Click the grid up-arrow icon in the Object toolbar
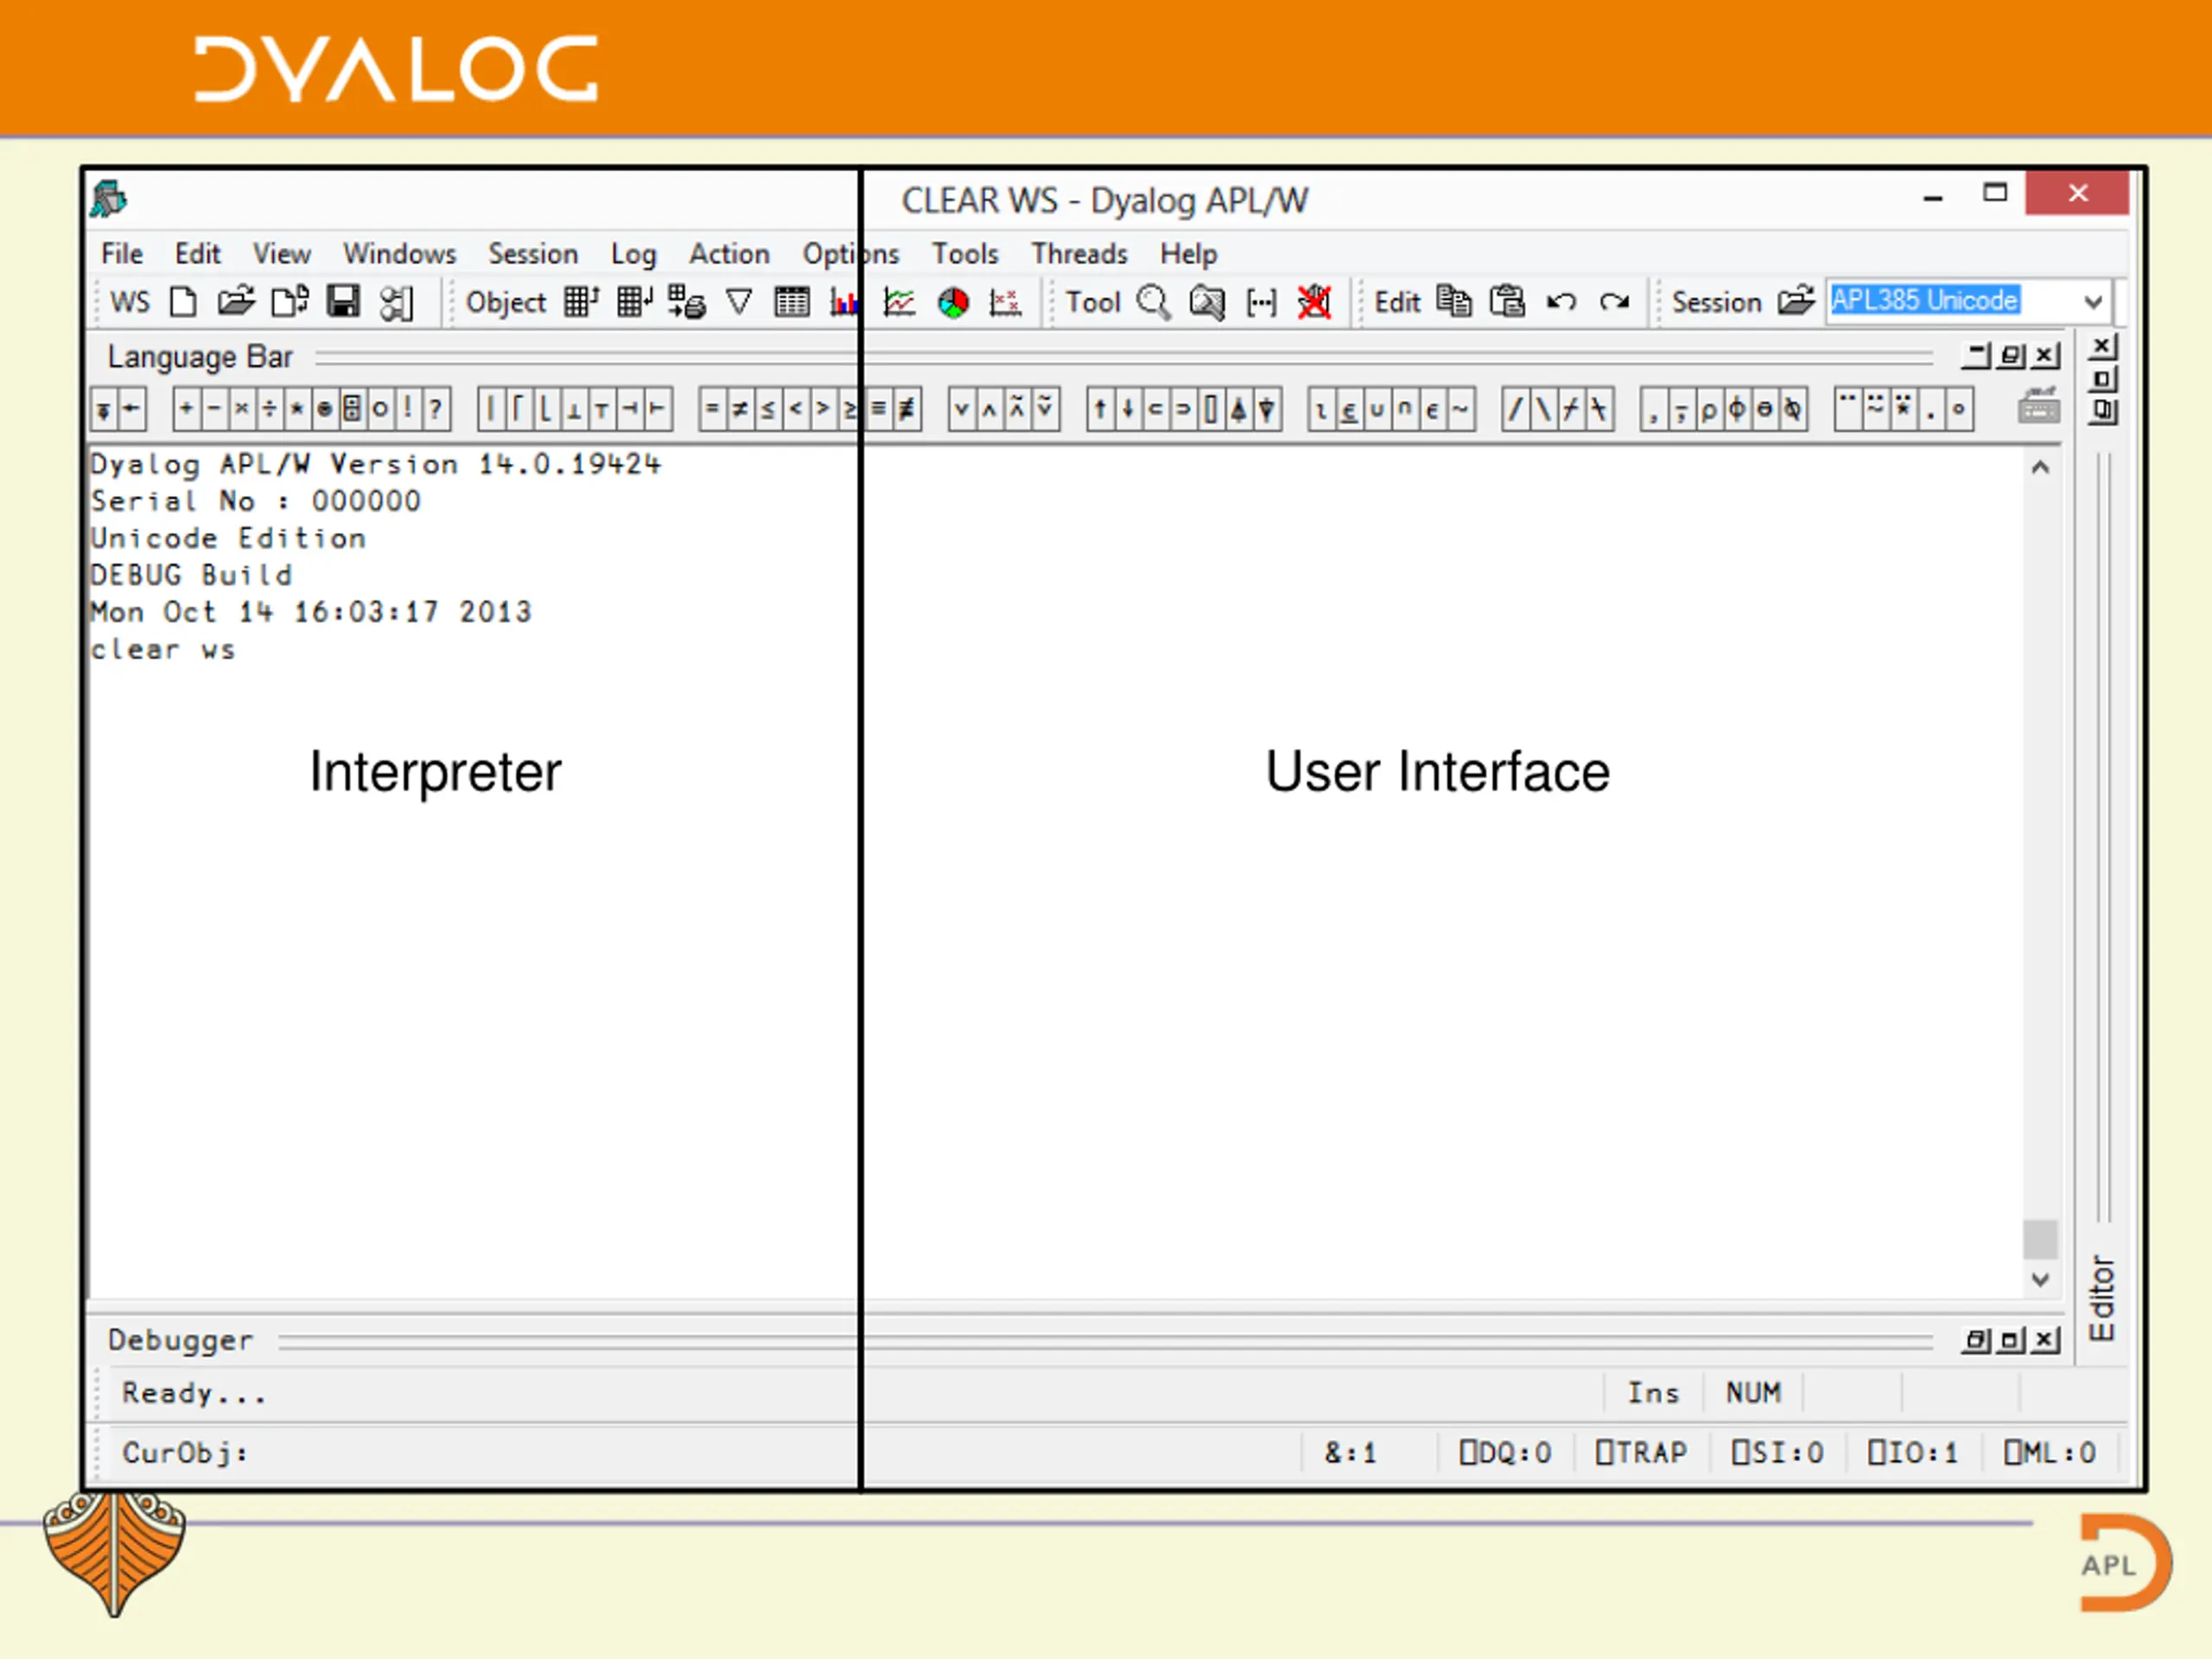Image resolution: width=2212 pixels, height=1659 pixels. point(581,301)
